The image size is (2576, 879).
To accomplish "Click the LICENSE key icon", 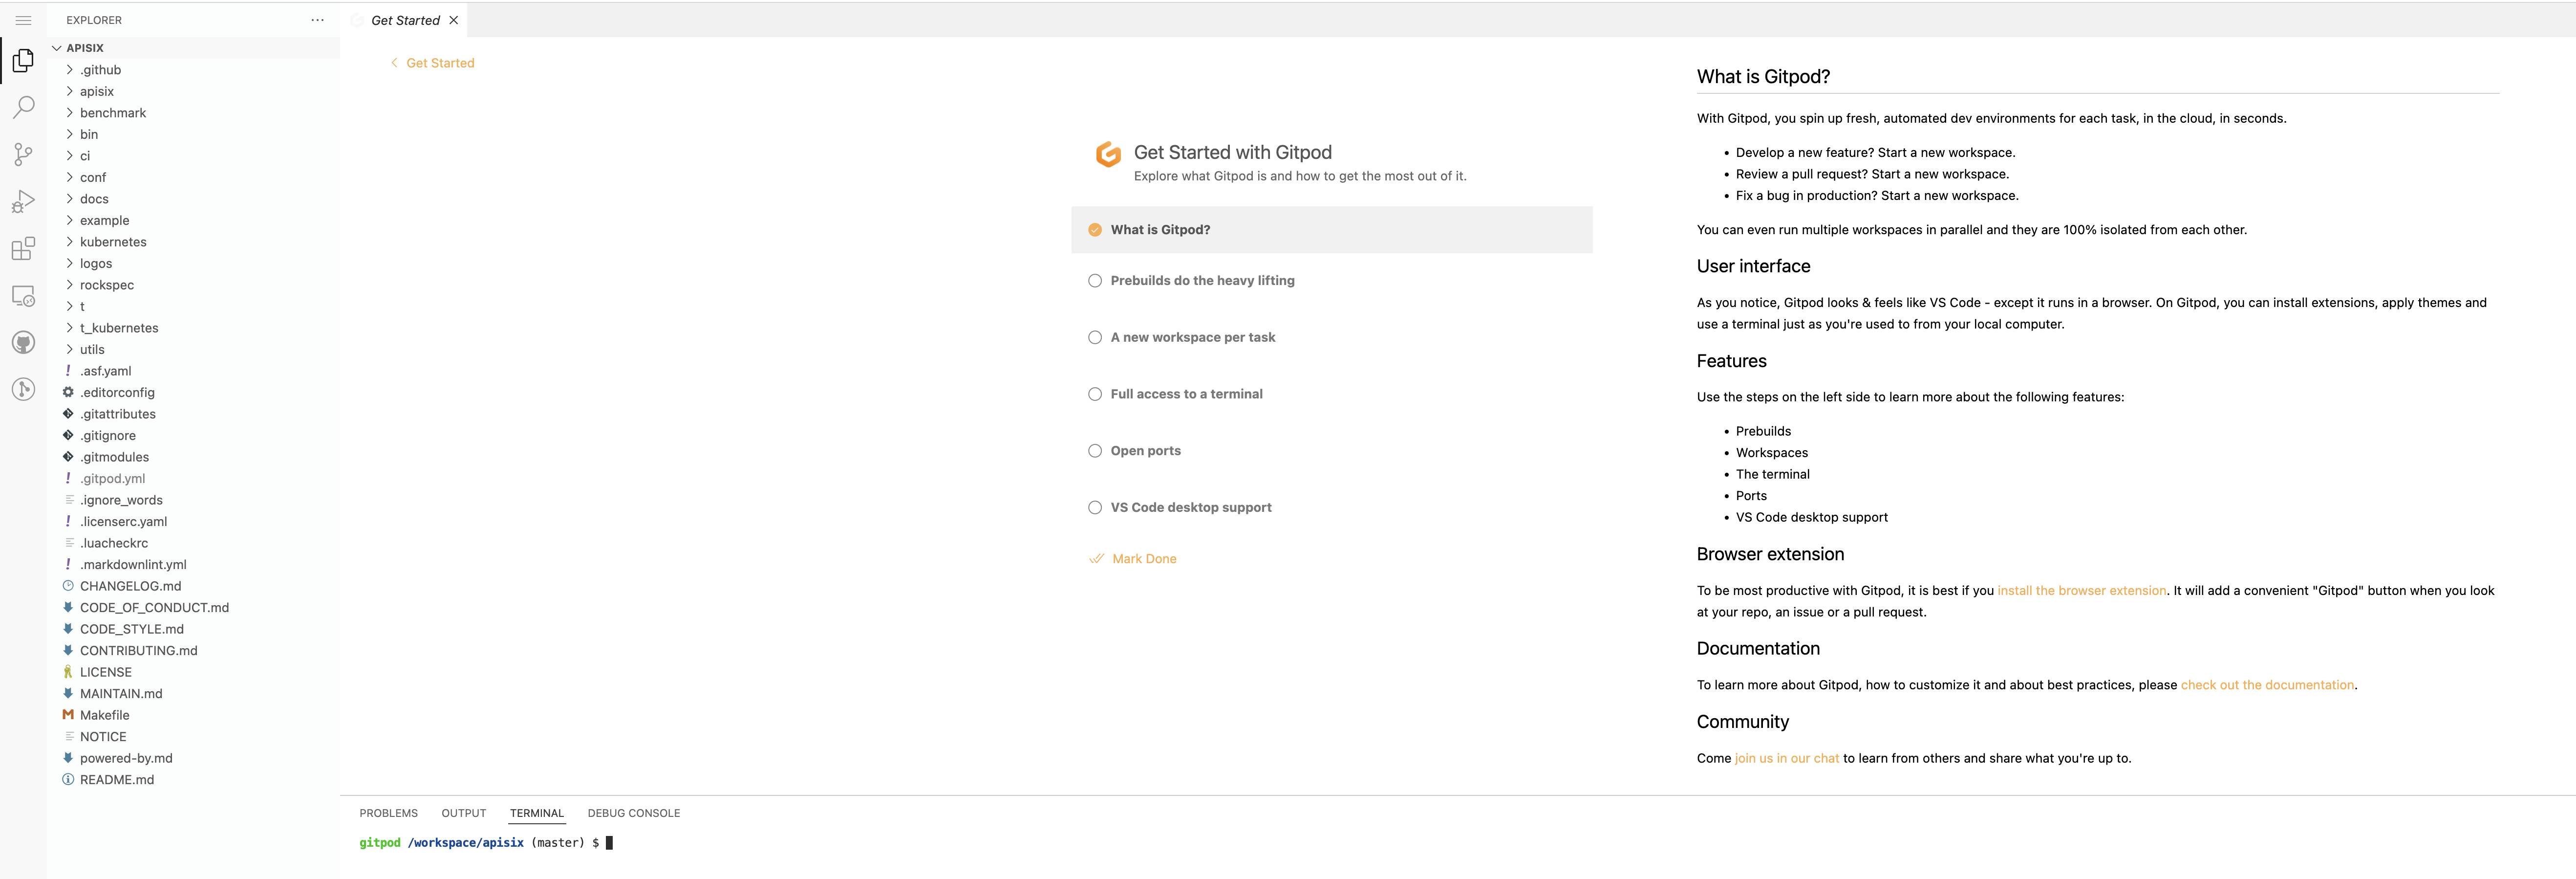I will pos(68,672).
